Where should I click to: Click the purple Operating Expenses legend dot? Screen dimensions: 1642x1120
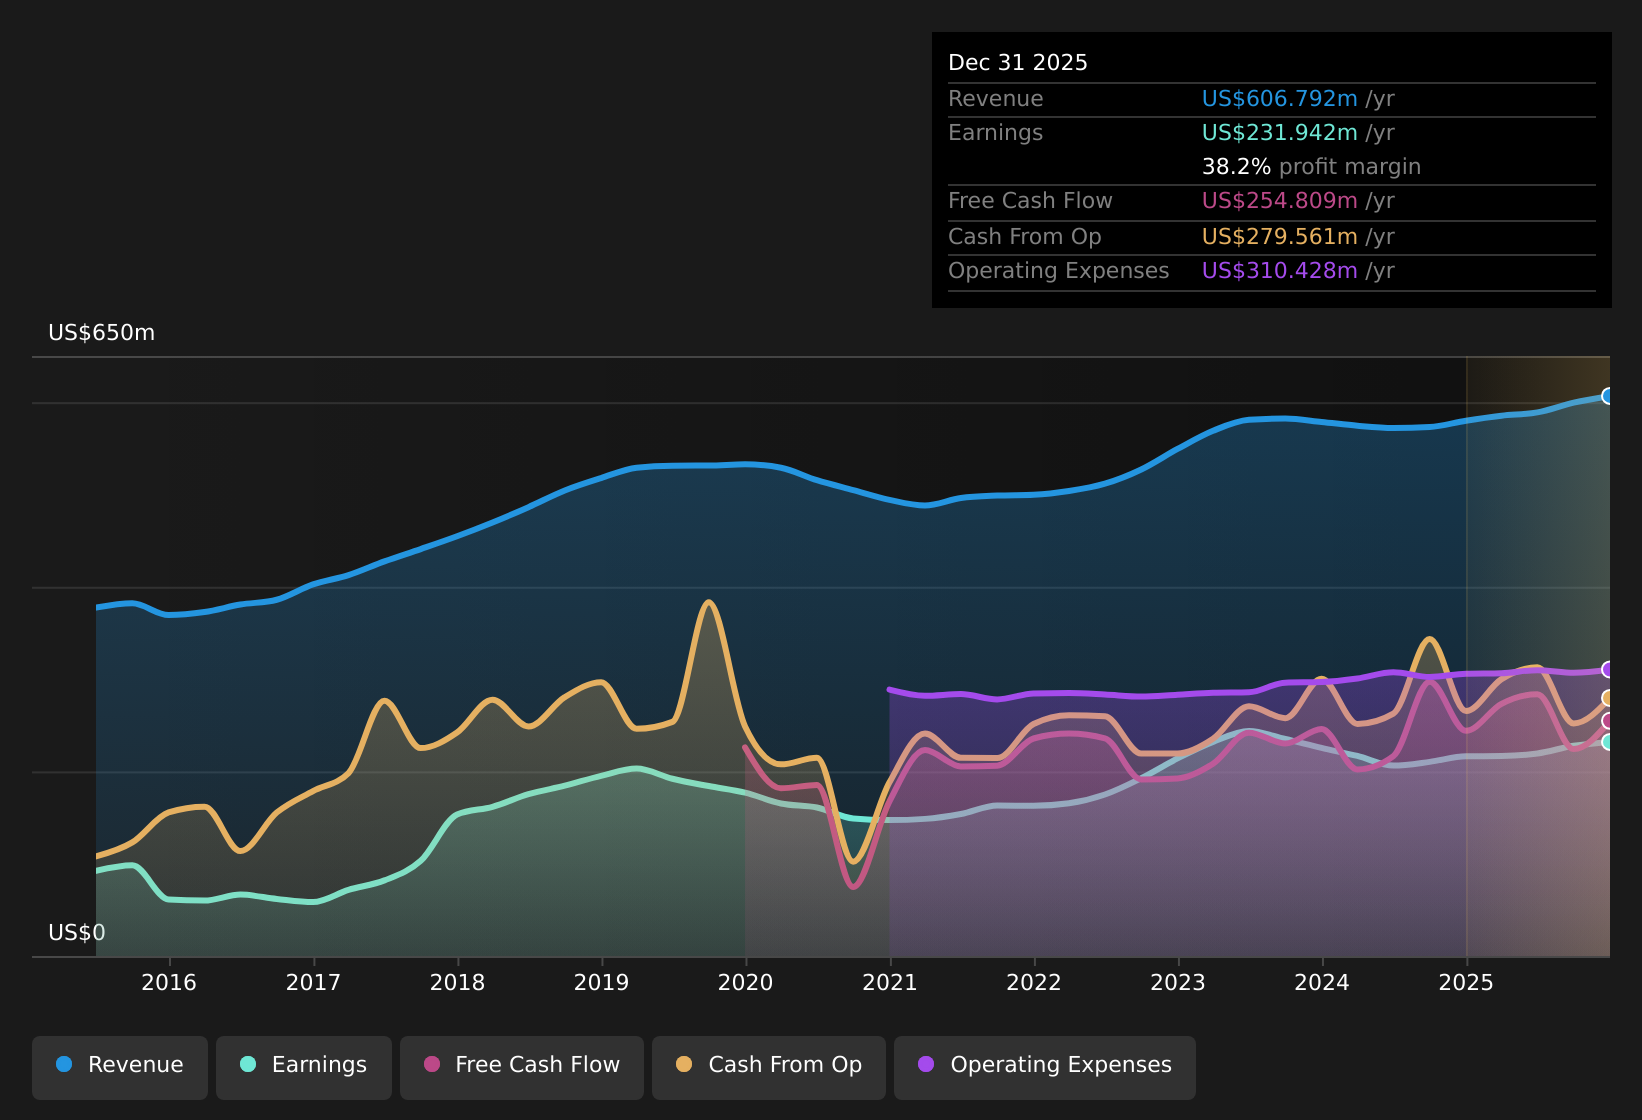pos(925,1065)
